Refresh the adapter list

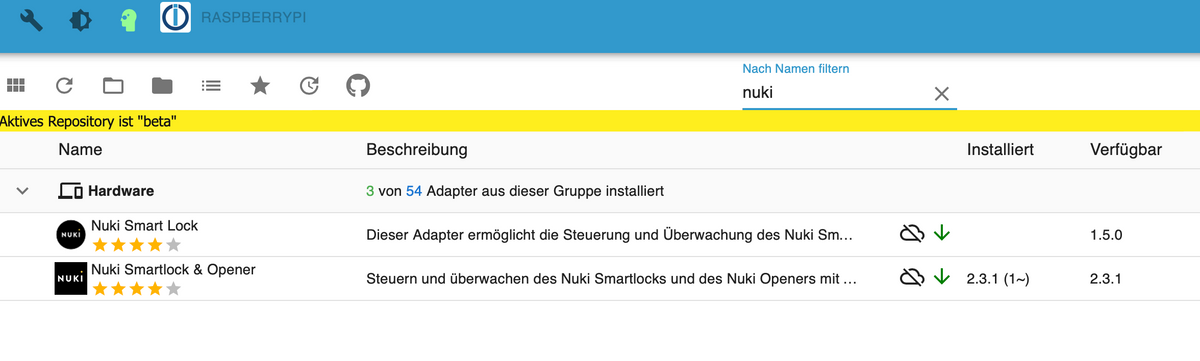coord(64,86)
